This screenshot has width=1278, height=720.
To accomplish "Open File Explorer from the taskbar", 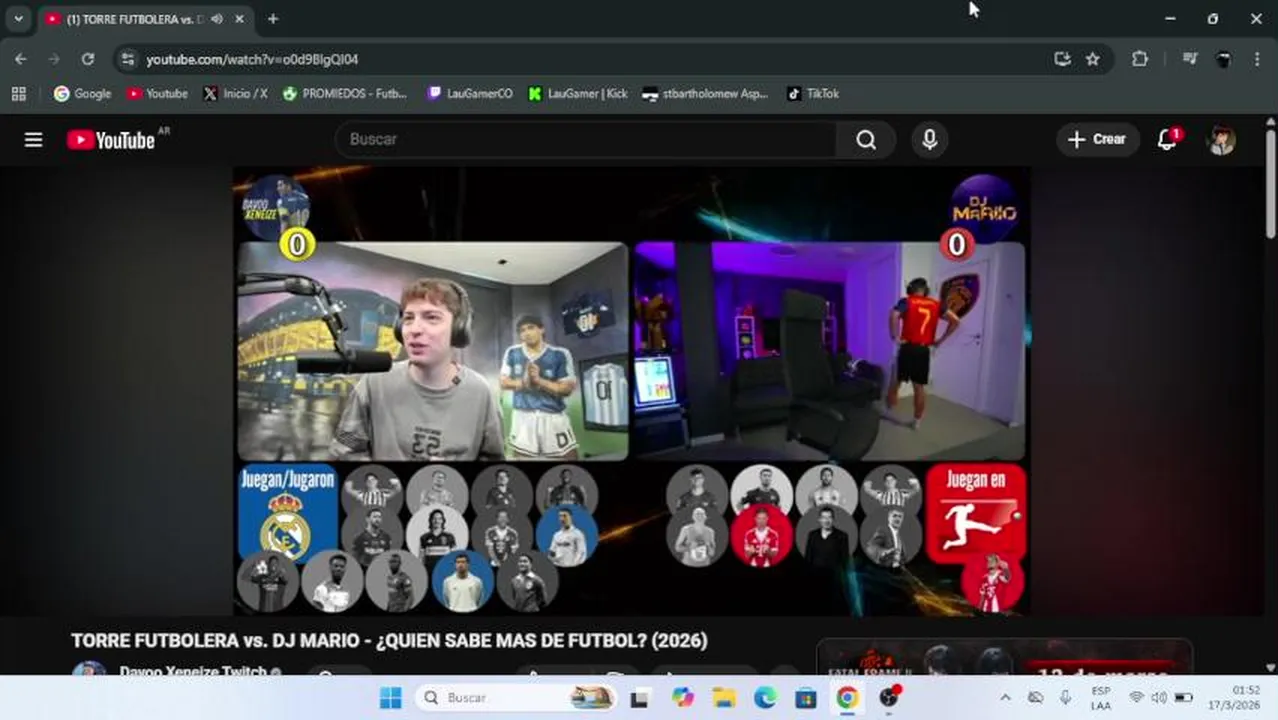I will point(724,698).
